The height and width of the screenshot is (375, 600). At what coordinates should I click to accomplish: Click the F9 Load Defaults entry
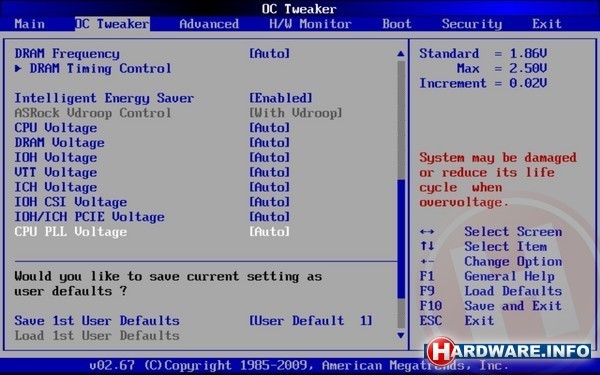[x=491, y=292]
